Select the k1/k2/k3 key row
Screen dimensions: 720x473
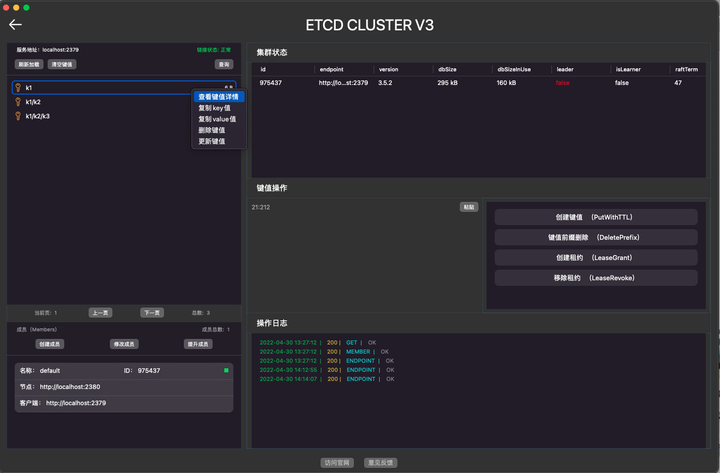click(x=124, y=116)
